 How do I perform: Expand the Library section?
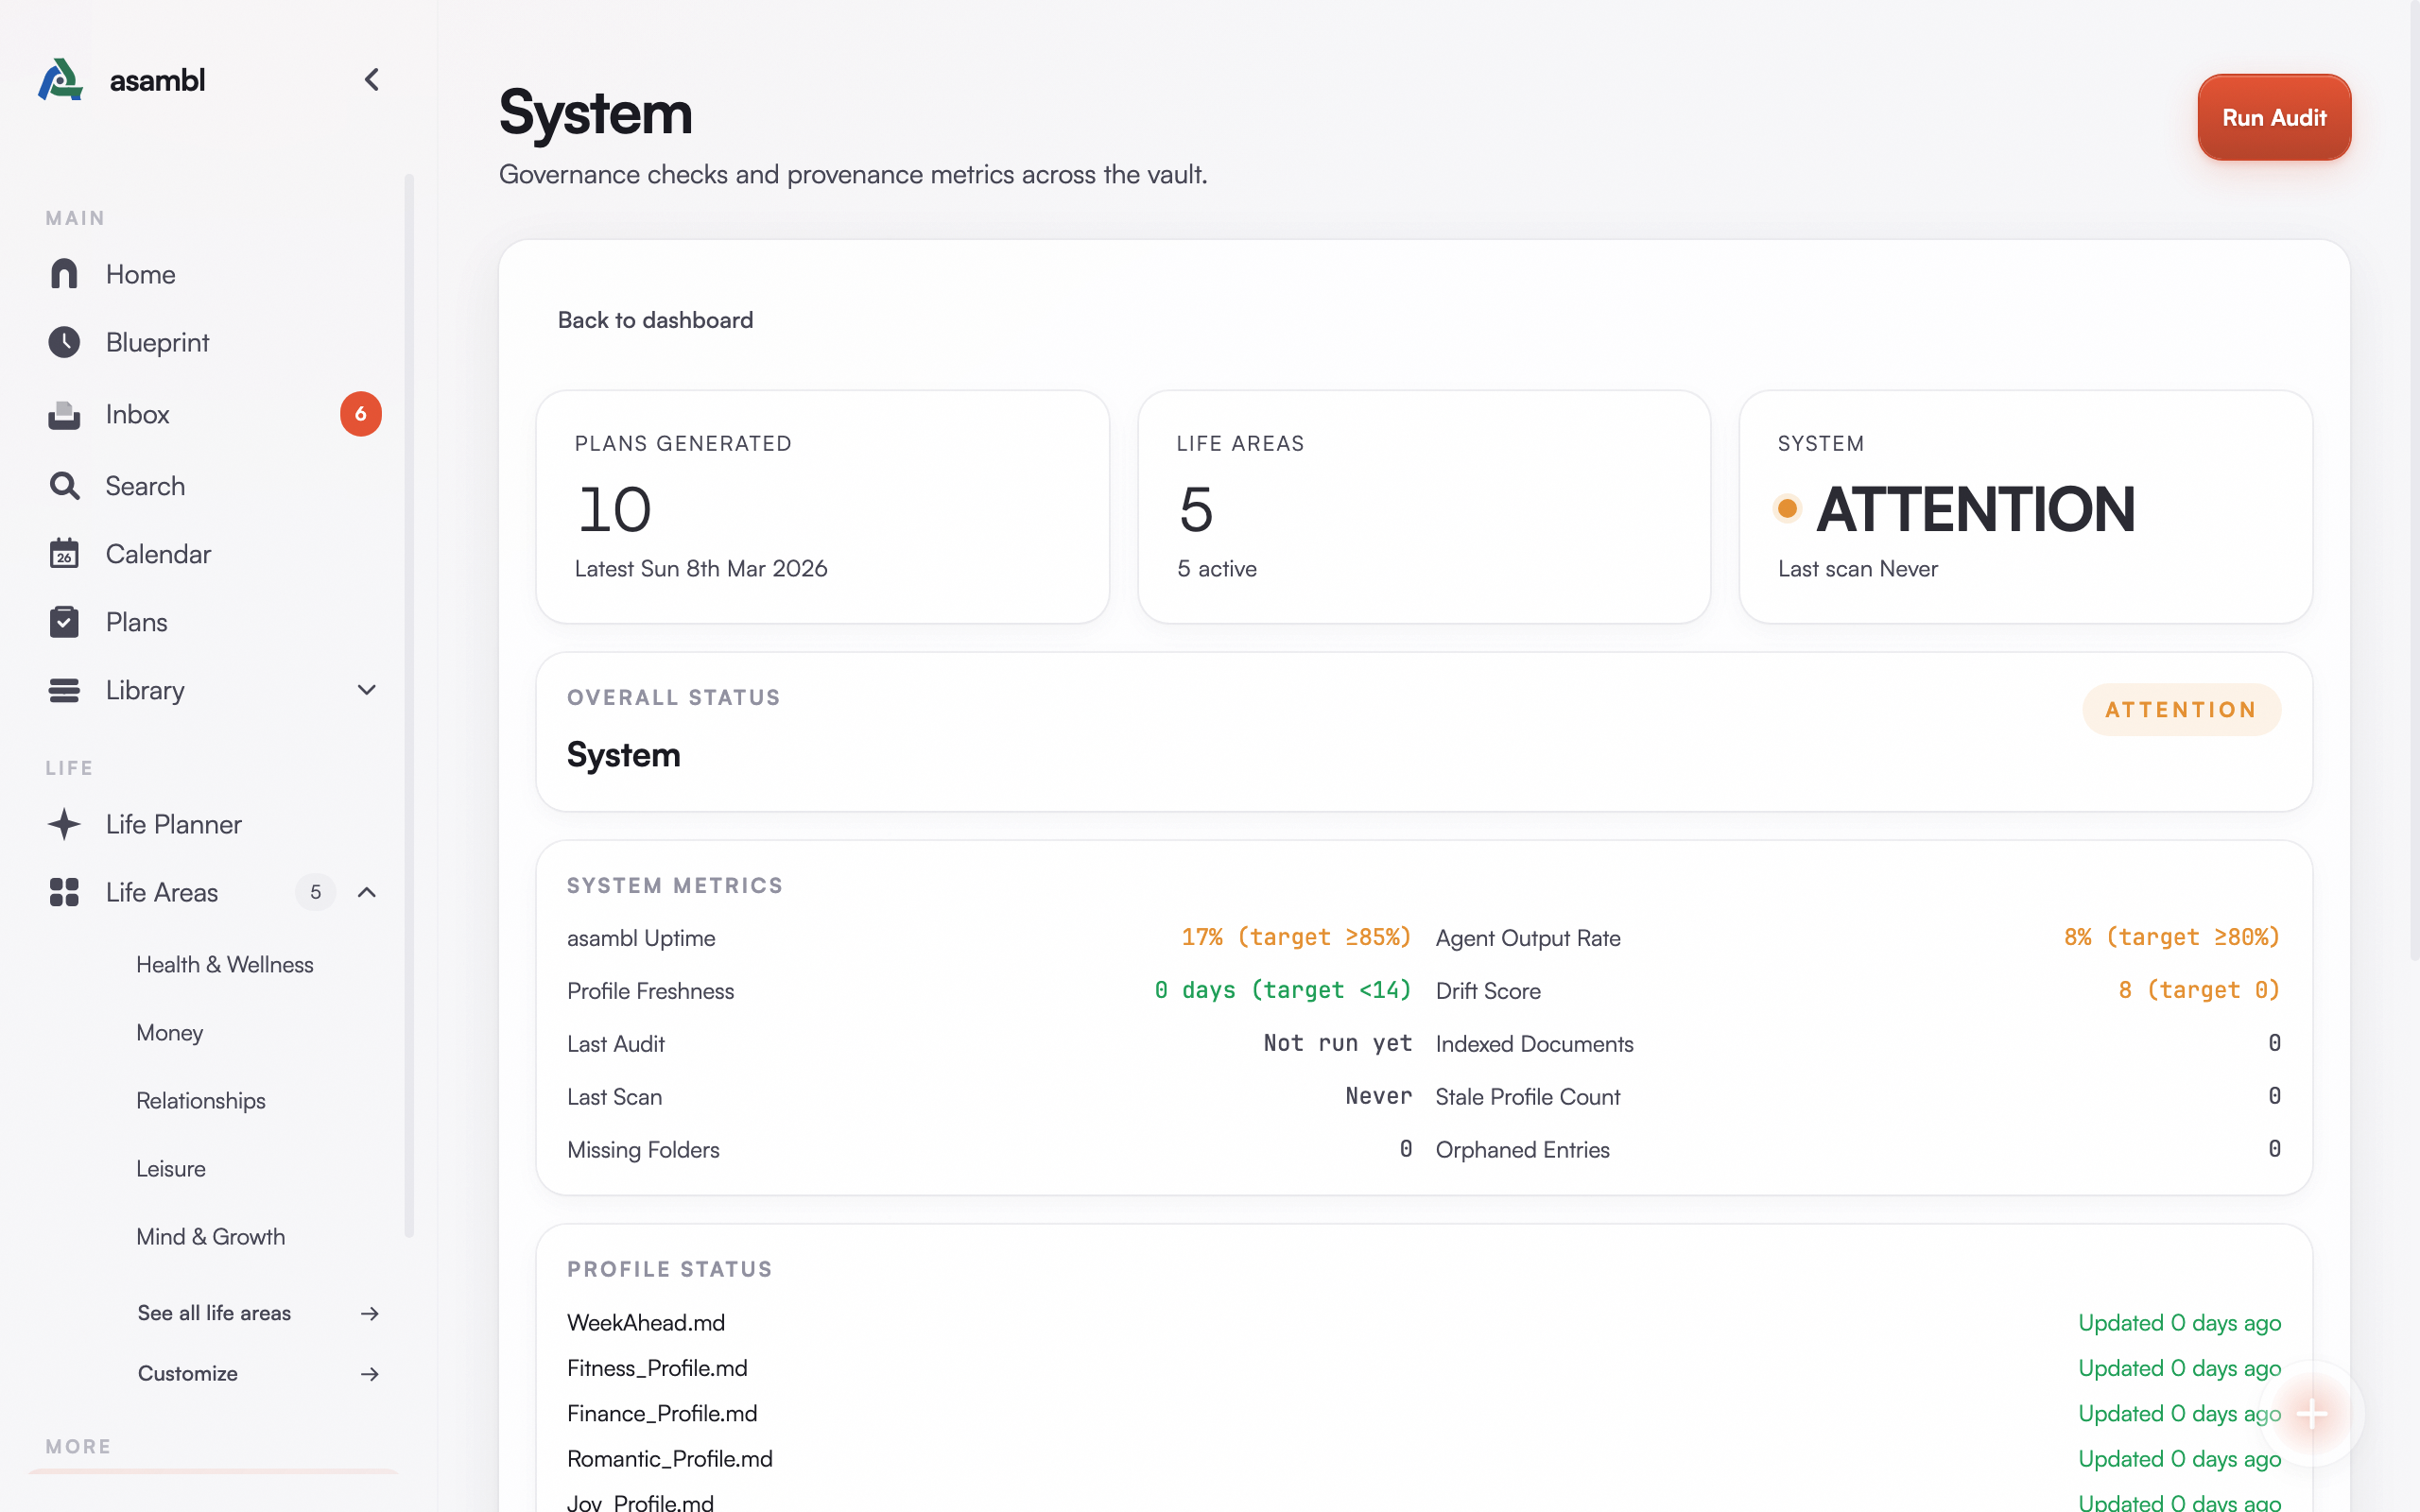(366, 690)
